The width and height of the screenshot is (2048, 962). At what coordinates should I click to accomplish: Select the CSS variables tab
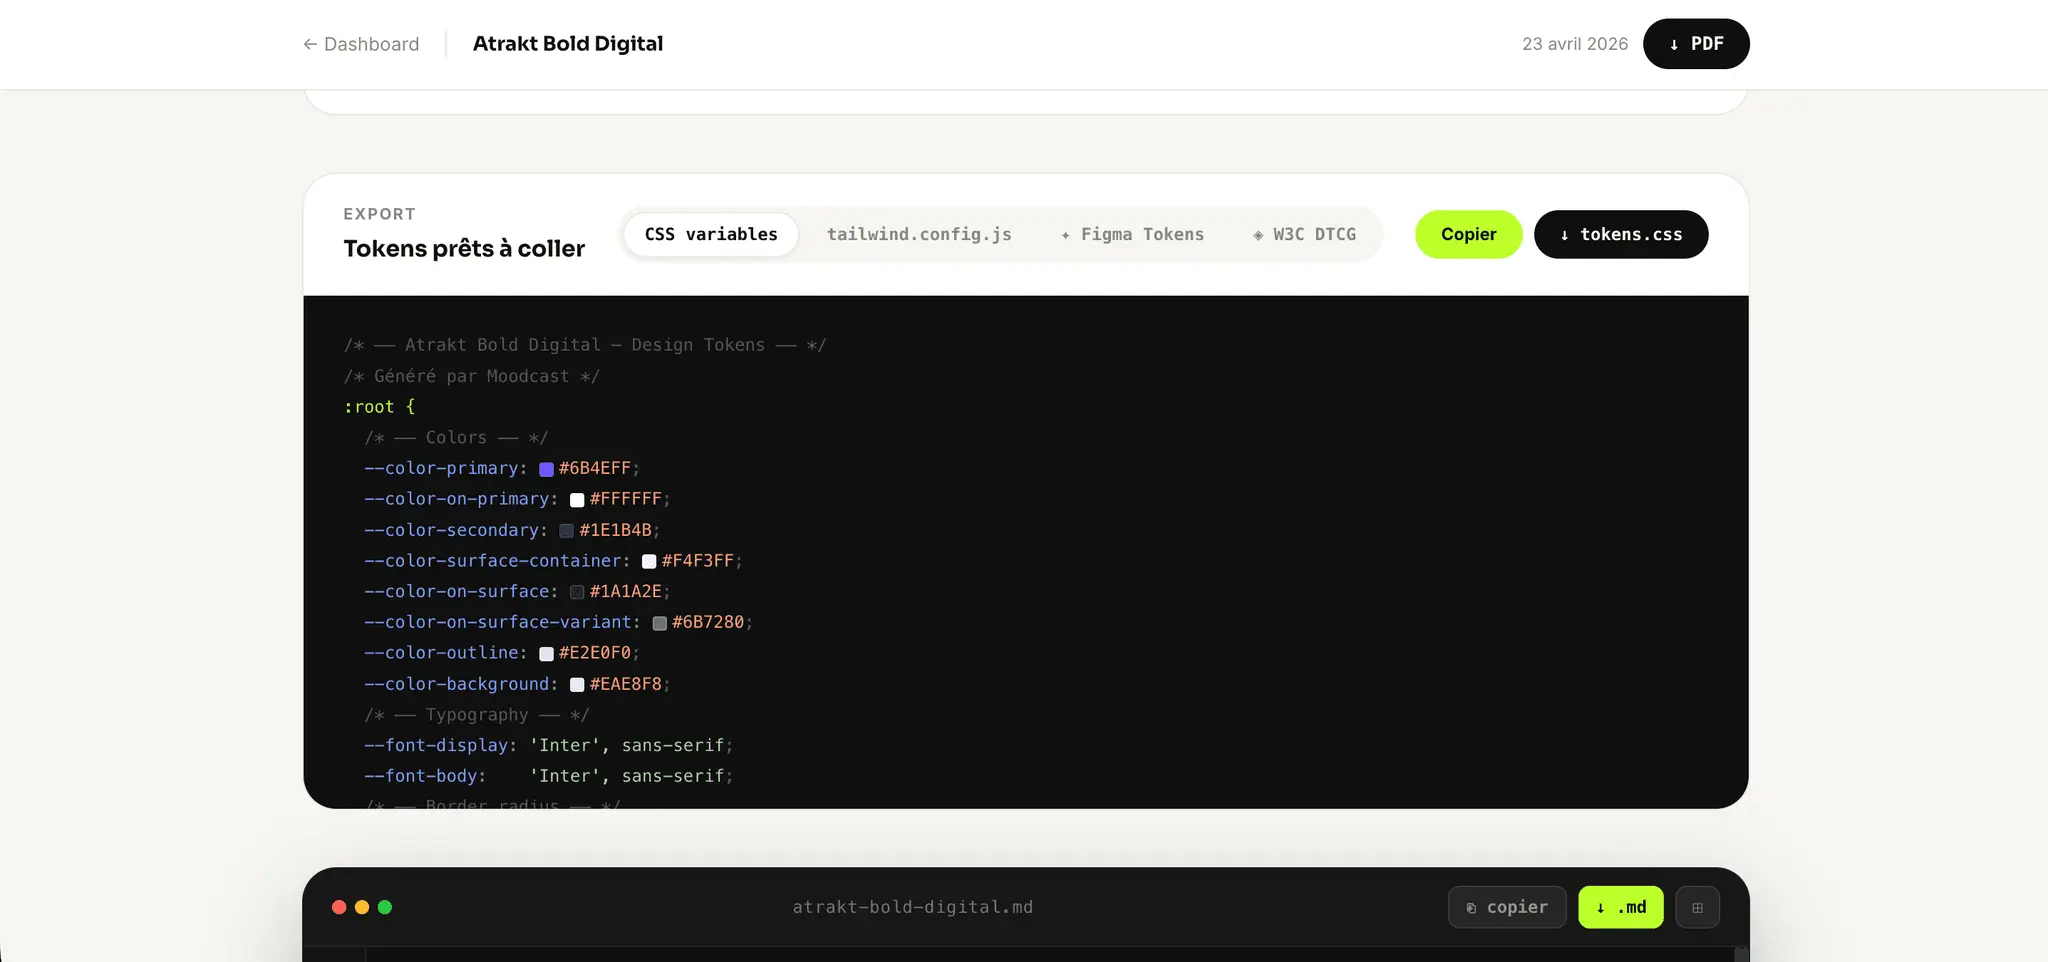[x=711, y=234]
